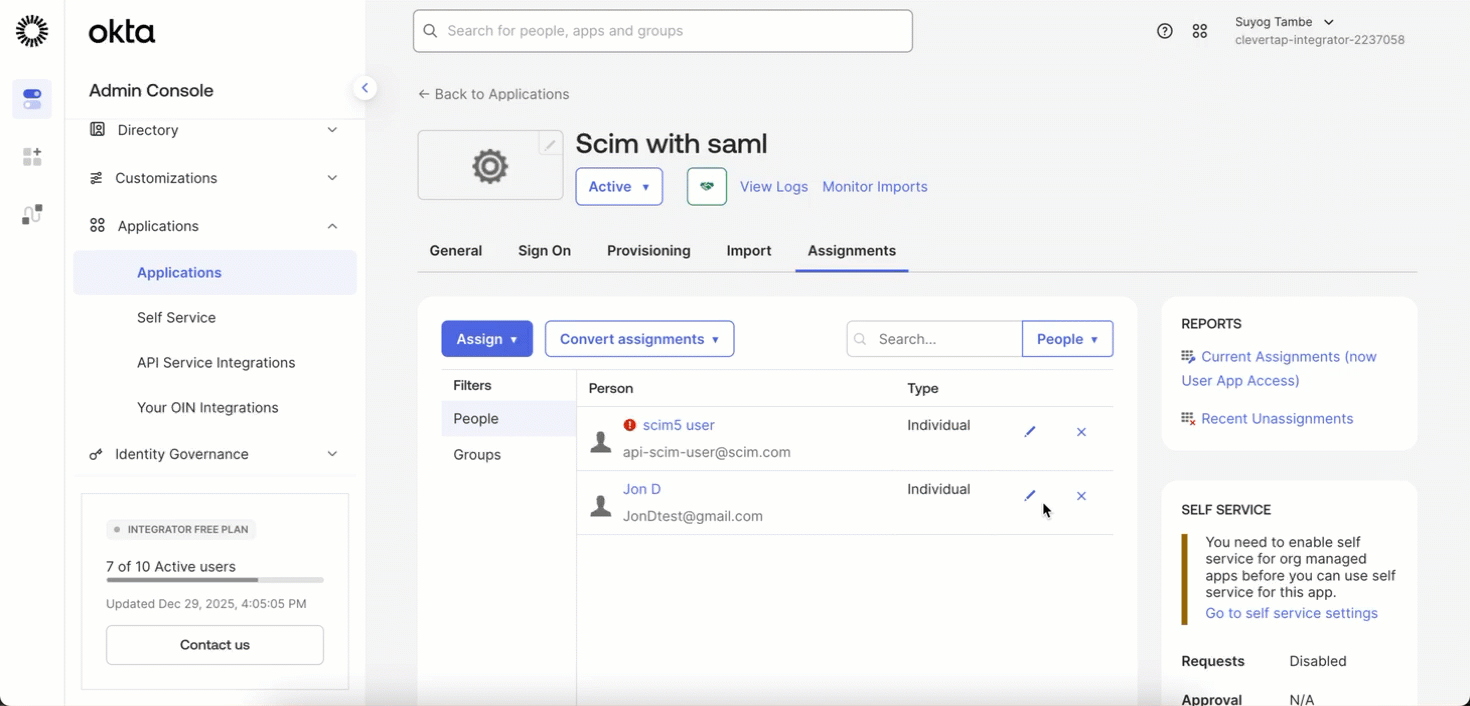
Task: Go to self service settings
Action: [x=1291, y=613]
